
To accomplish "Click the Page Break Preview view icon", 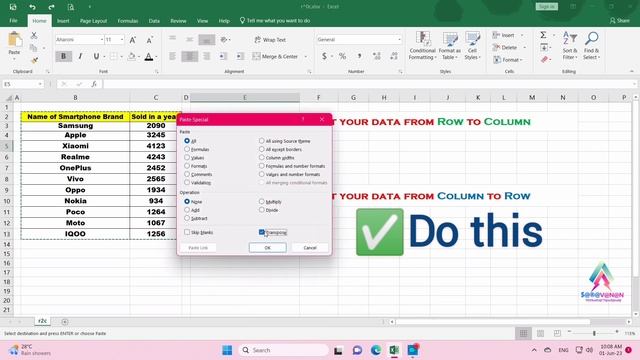I will coord(557,333).
